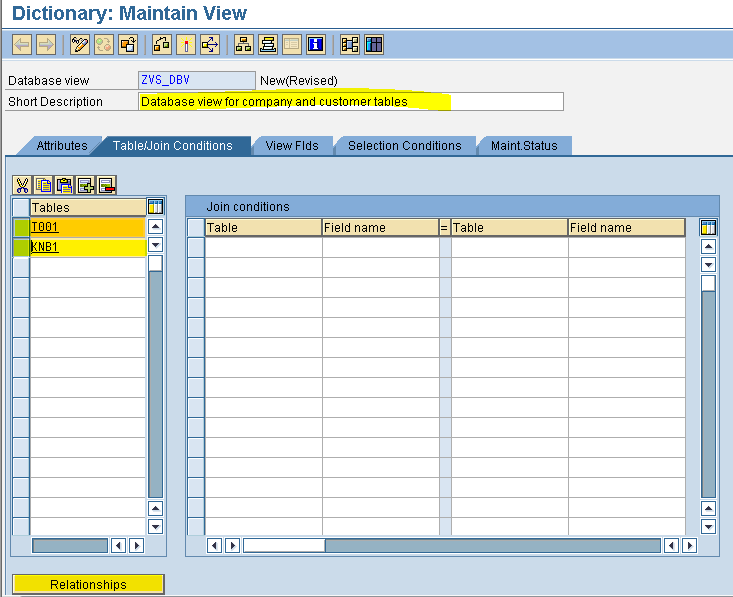Click the Tables select-all corner box
The width and height of the screenshot is (733, 597).
(21, 207)
